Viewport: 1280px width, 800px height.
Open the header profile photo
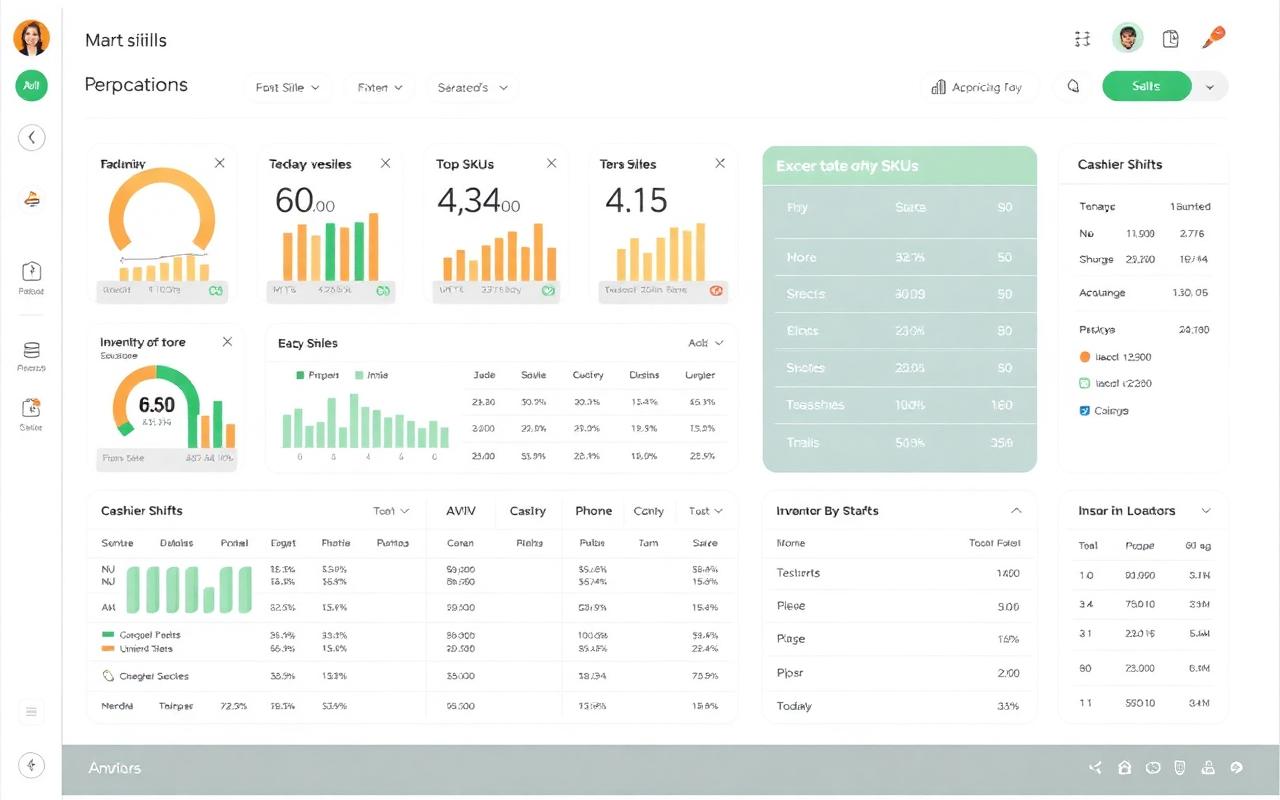1128,38
